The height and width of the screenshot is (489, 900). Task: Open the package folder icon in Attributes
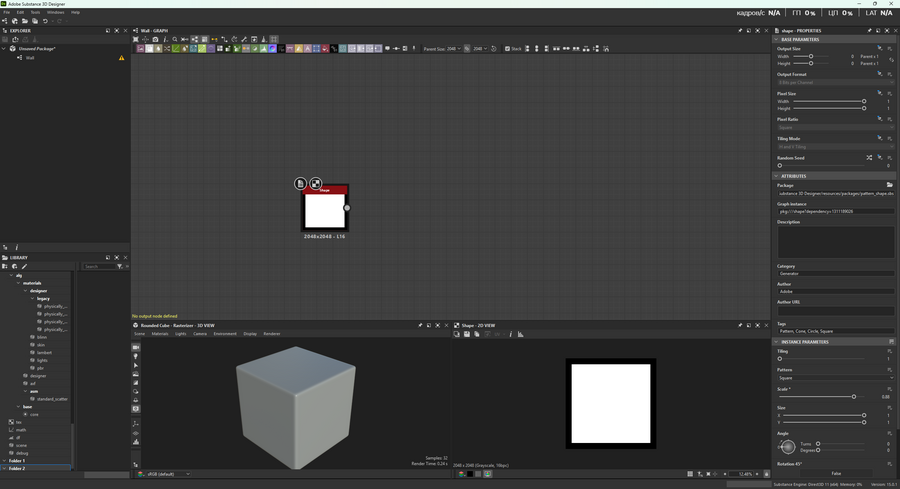[x=889, y=185]
